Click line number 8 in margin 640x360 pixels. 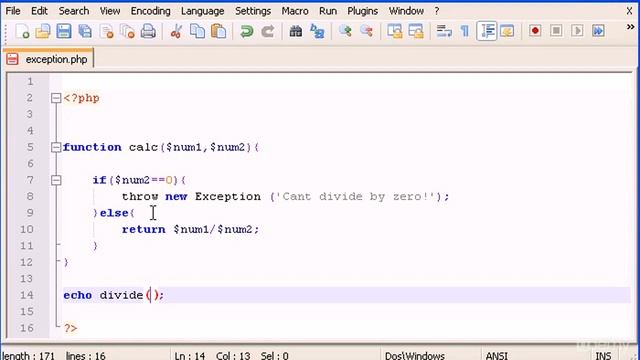click(x=30, y=196)
